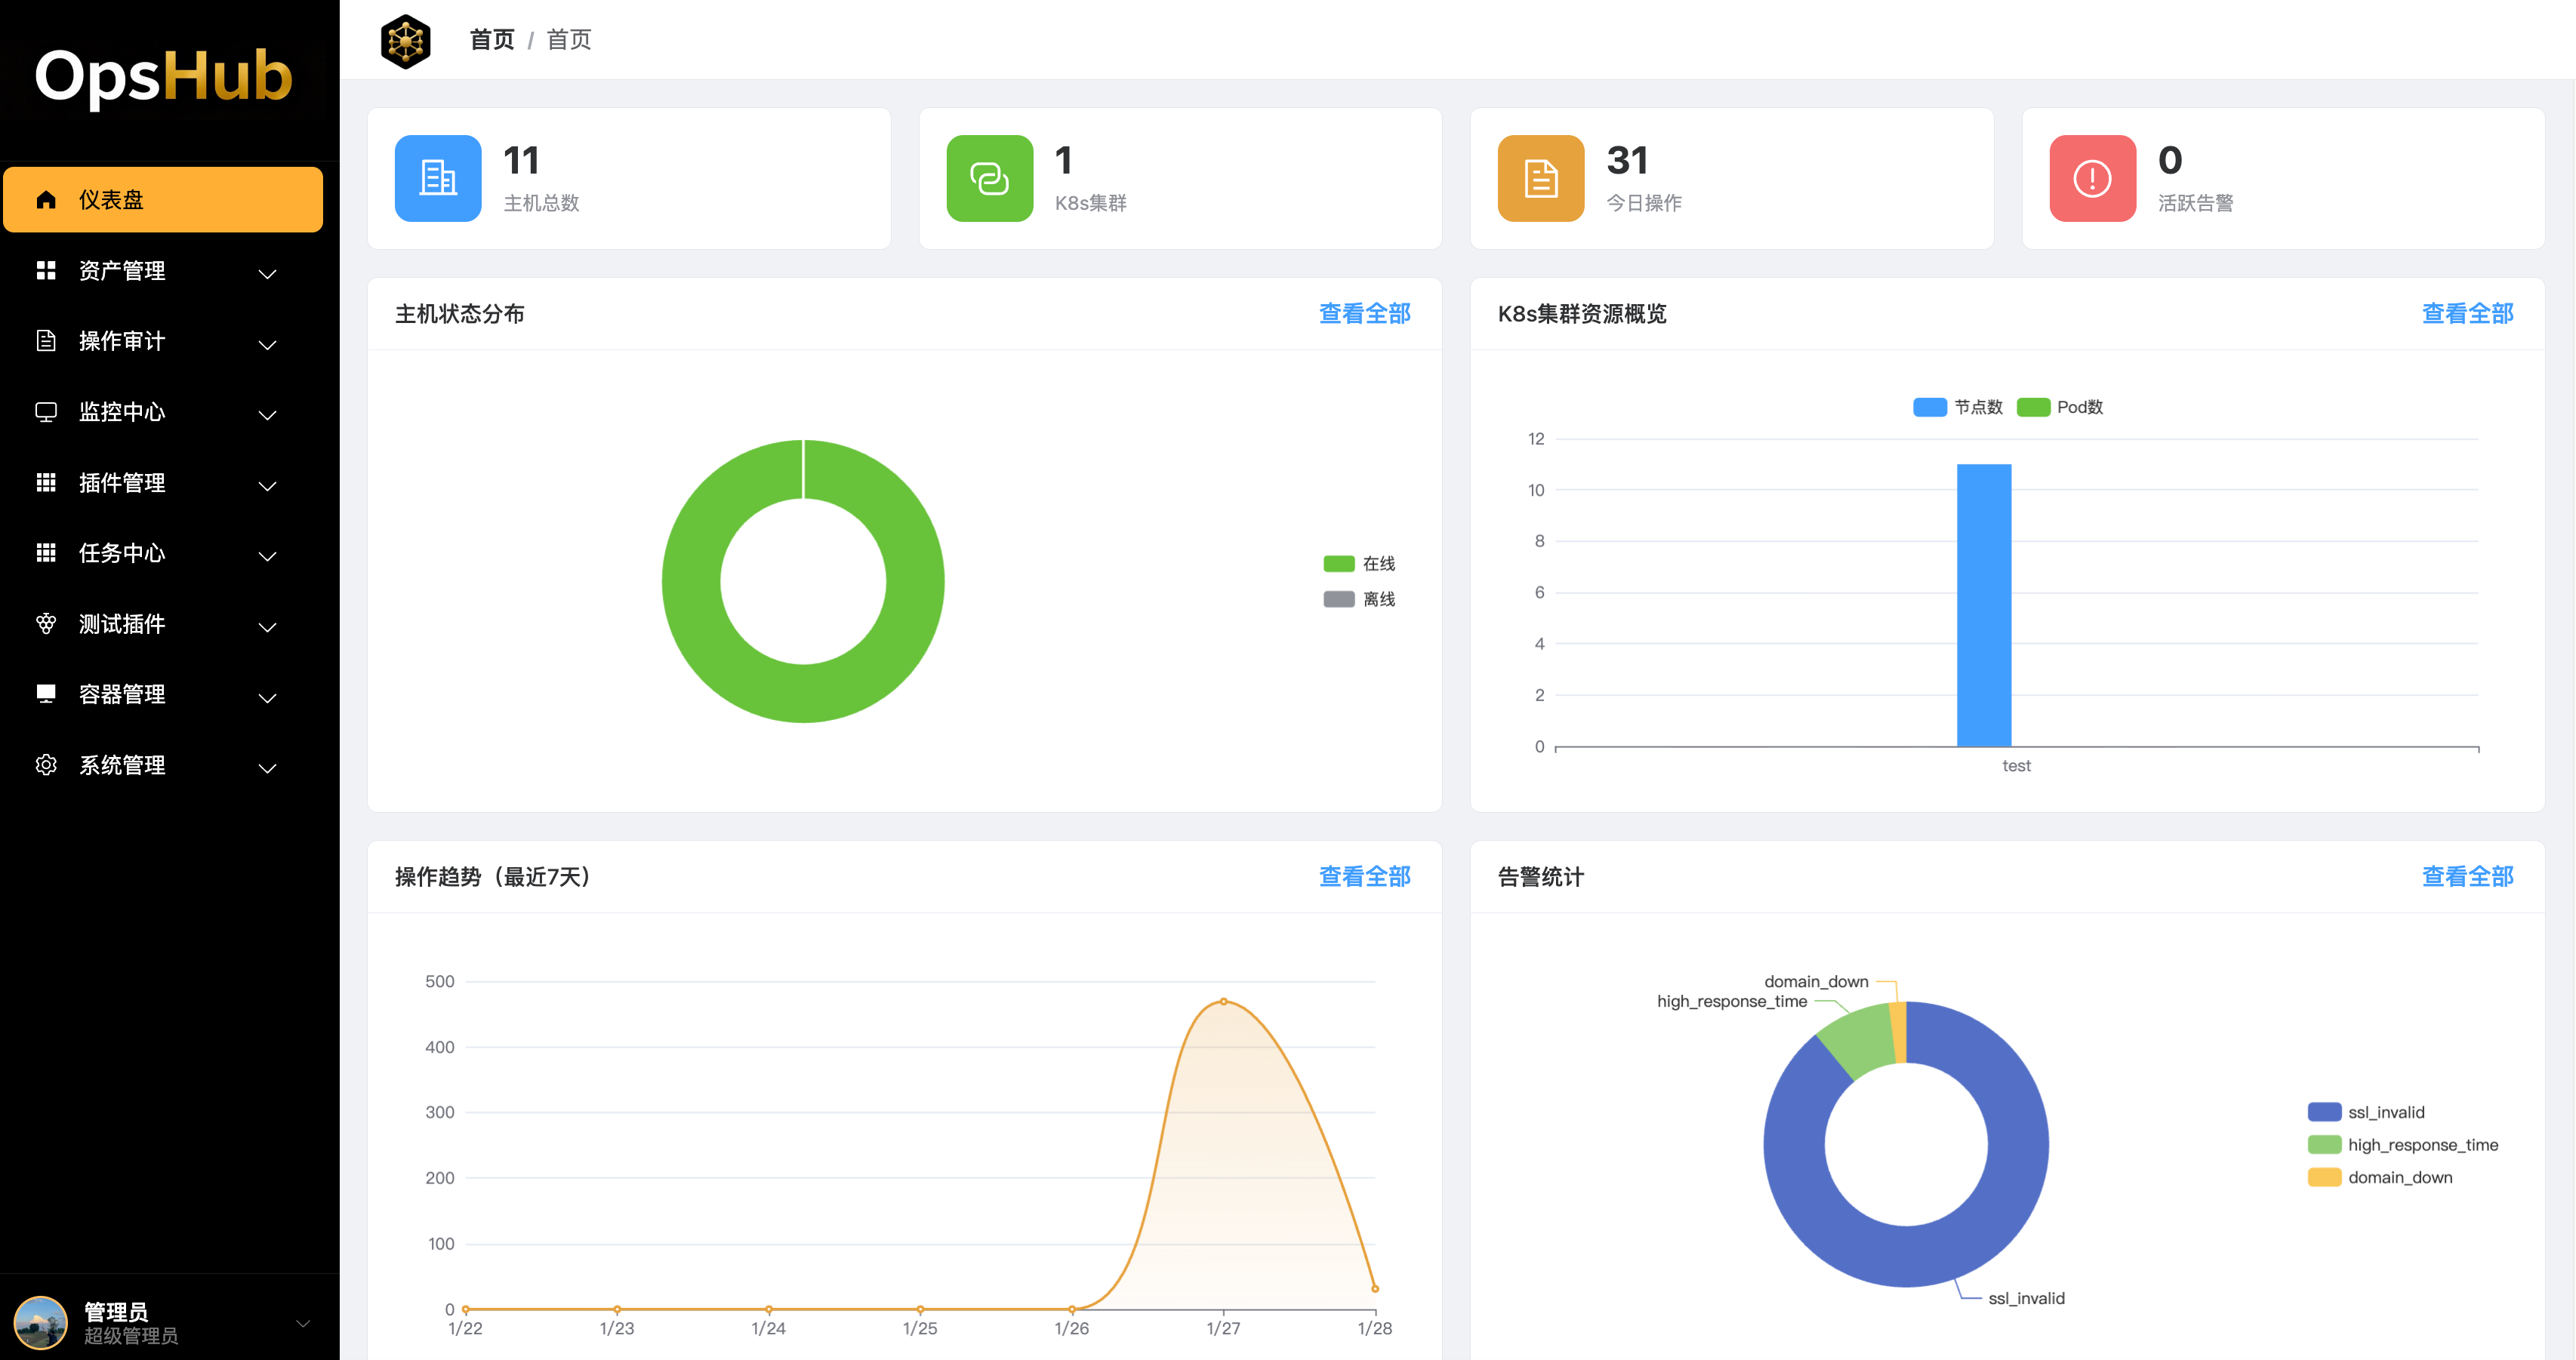Expand the 资产管理 menu chevron
2576x1360 pixels.
tap(267, 273)
